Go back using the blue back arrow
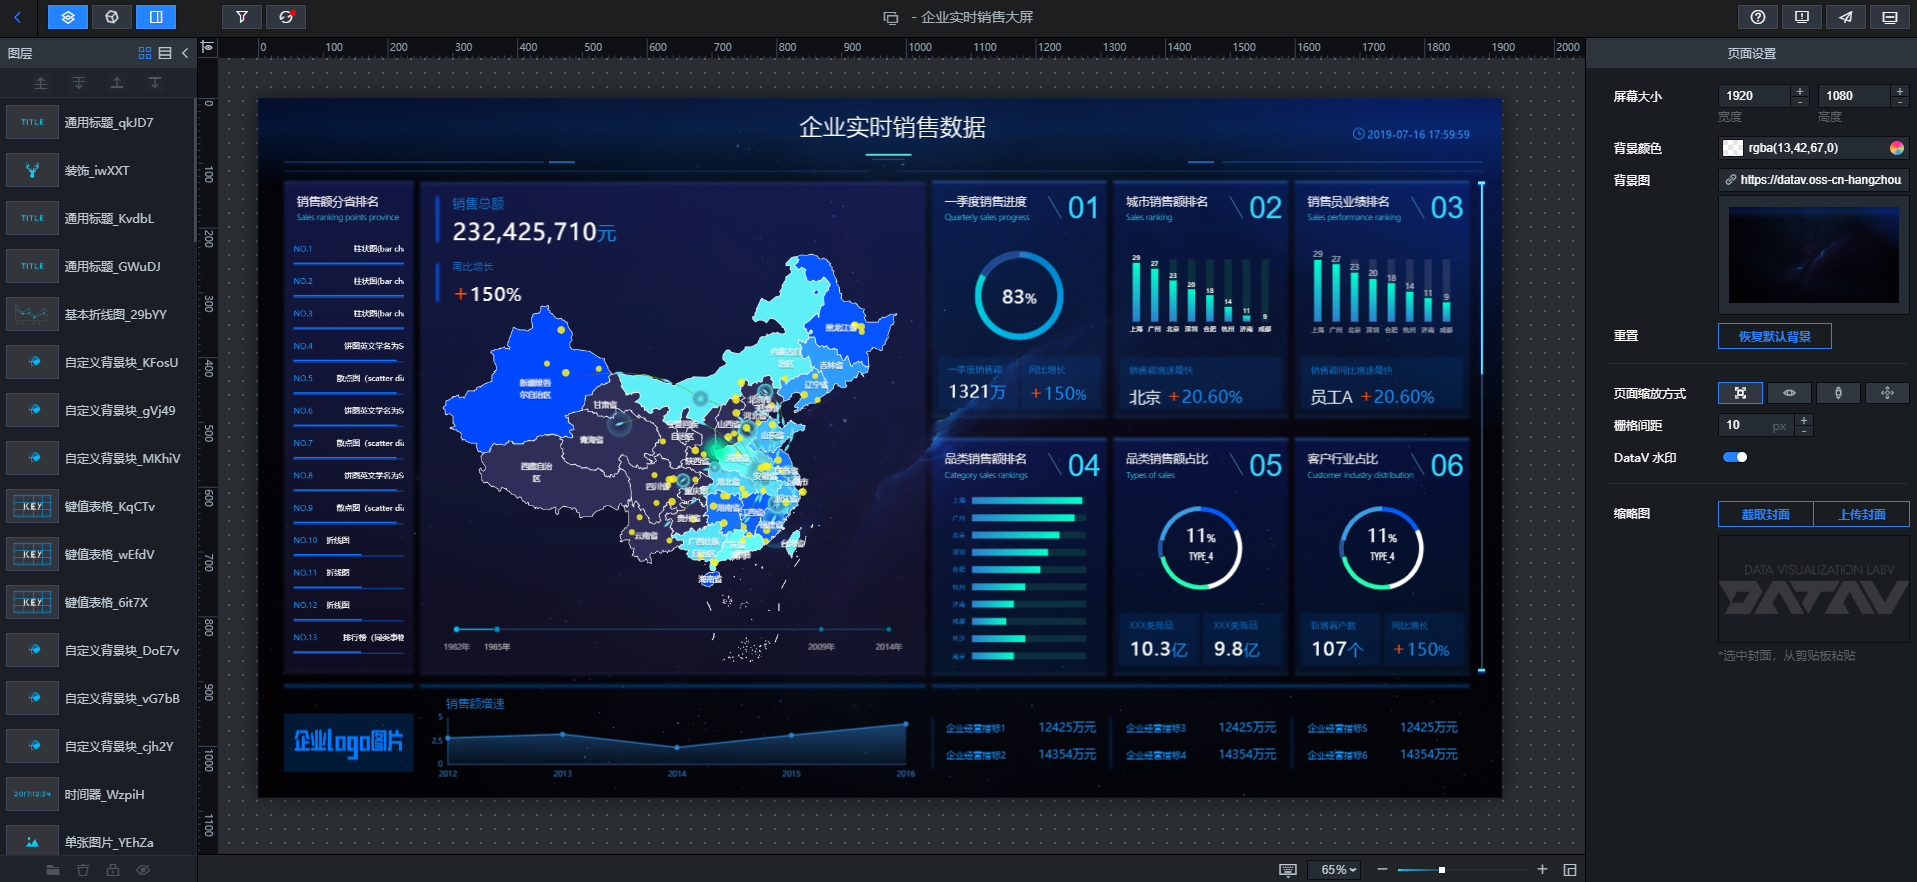The width and height of the screenshot is (1917, 882). pyautogui.click(x=17, y=17)
